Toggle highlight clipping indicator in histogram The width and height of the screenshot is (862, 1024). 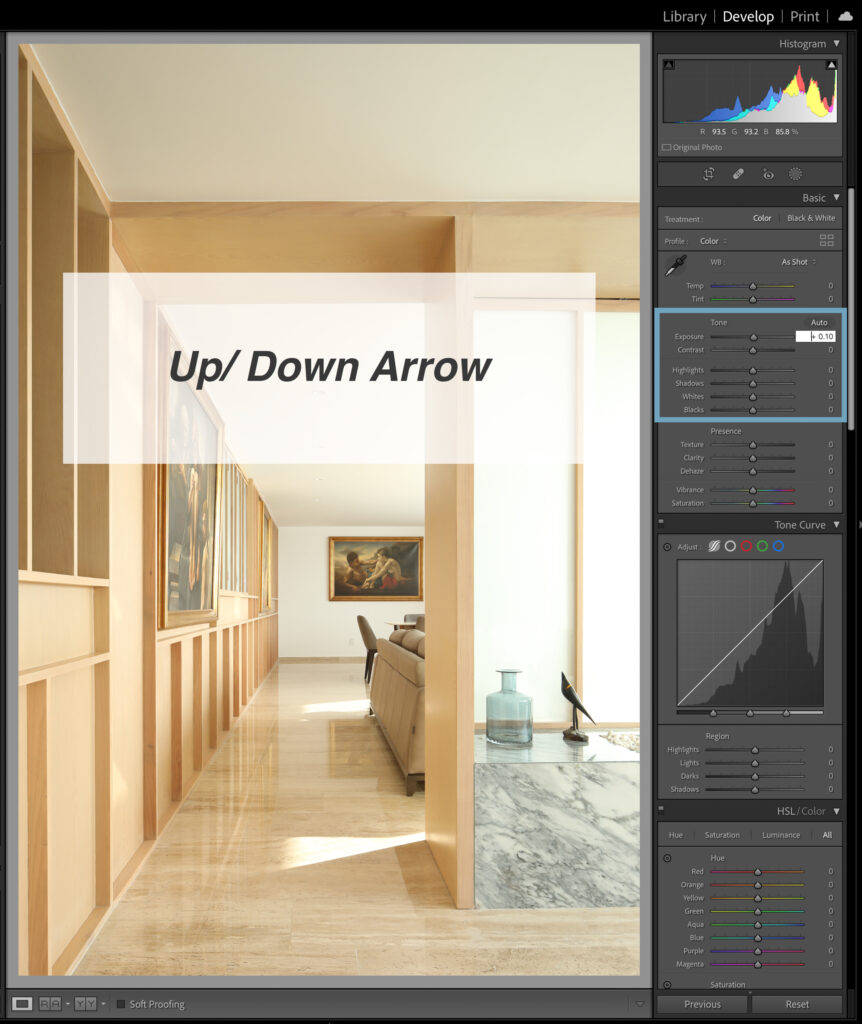pos(831,65)
